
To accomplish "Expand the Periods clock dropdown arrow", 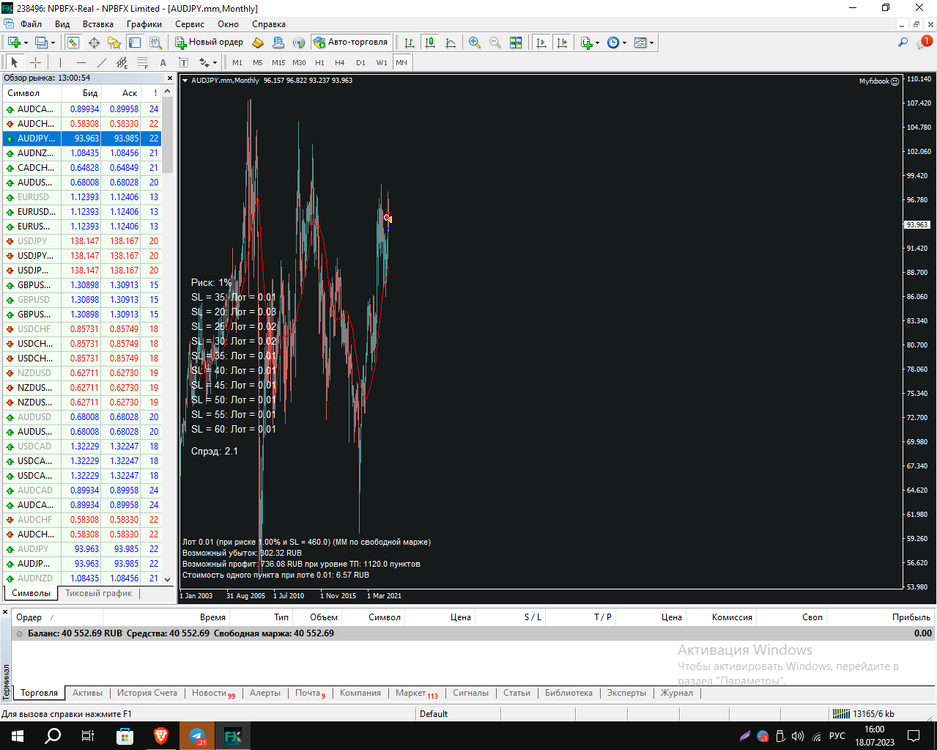I will (x=624, y=42).
